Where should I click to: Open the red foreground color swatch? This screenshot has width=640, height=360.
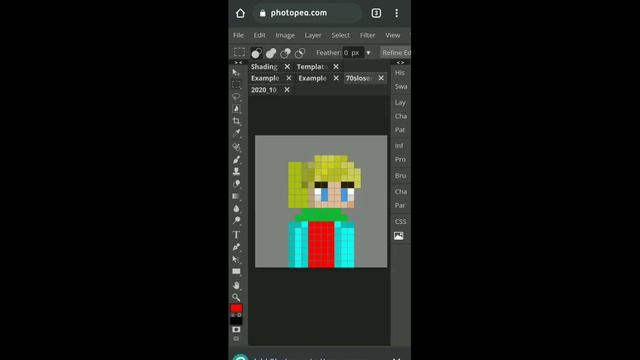(x=236, y=308)
